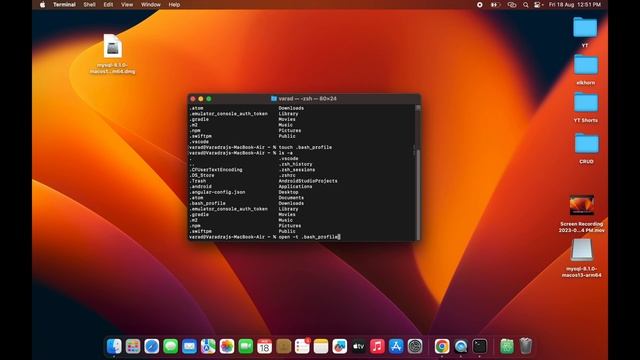This screenshot has height=360, width=640.
Task: Open the Terminal application menu
Action: pos(64,5)
